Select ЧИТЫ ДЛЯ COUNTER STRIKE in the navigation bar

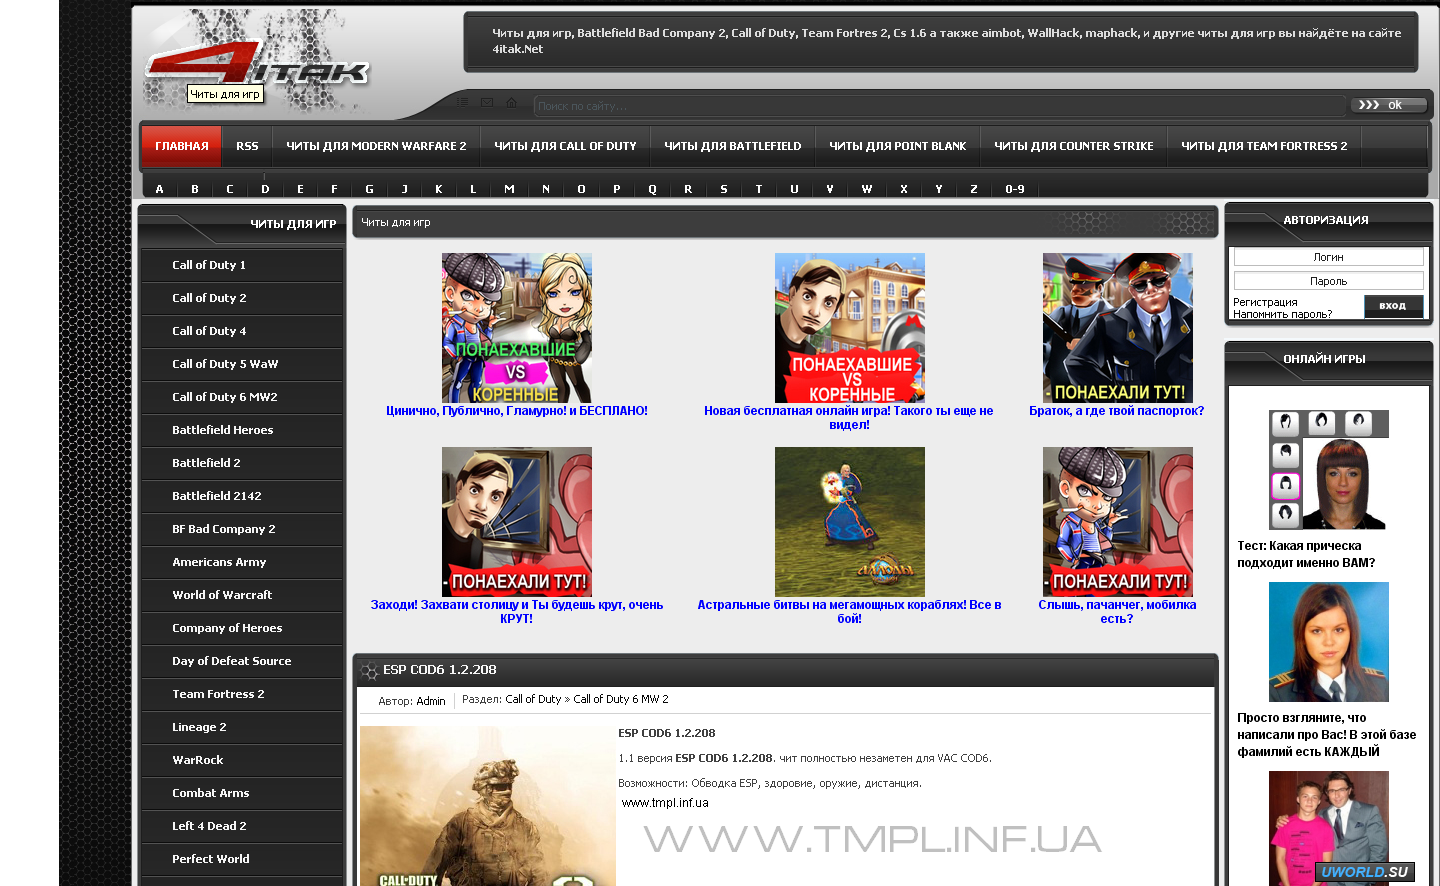click(1073, 146)
